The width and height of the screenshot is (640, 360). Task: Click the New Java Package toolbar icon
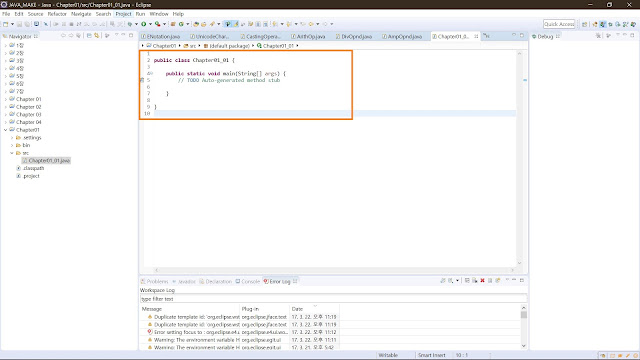173,24
